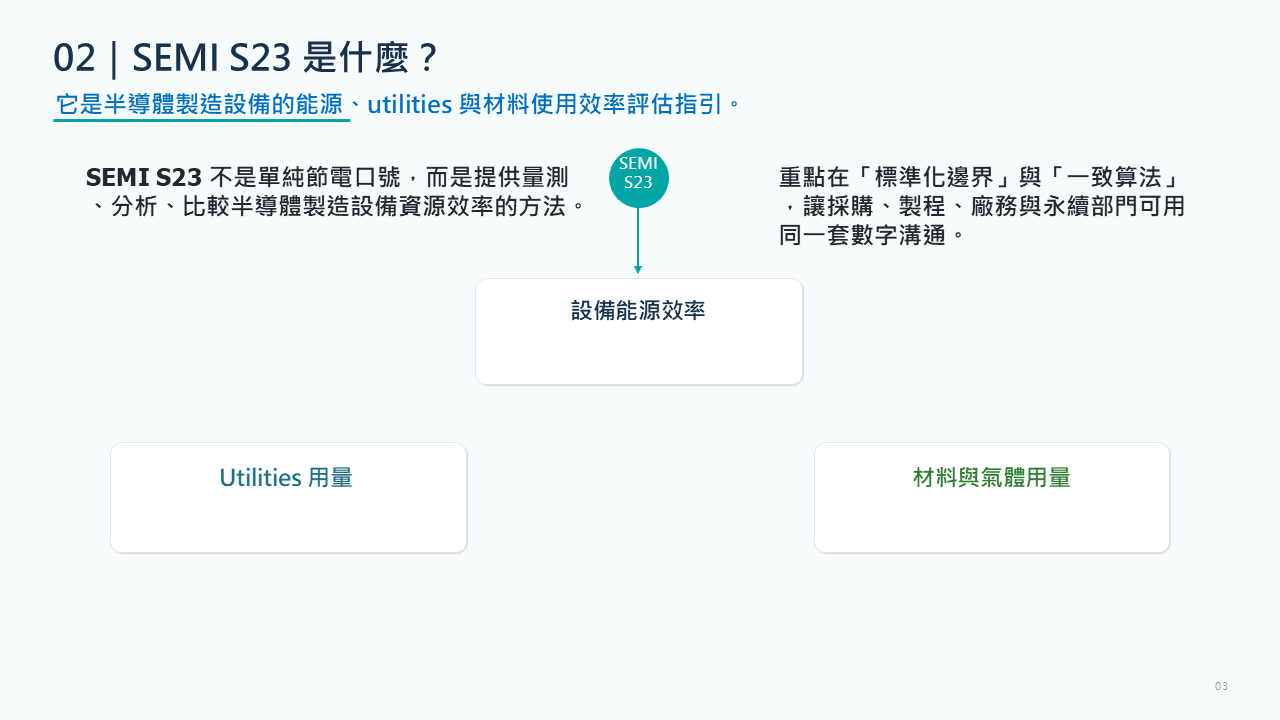This screenshot has width=1280, height=720.
Task: Select the right paragraph starting with 重點在
Action: pos(982,207)
